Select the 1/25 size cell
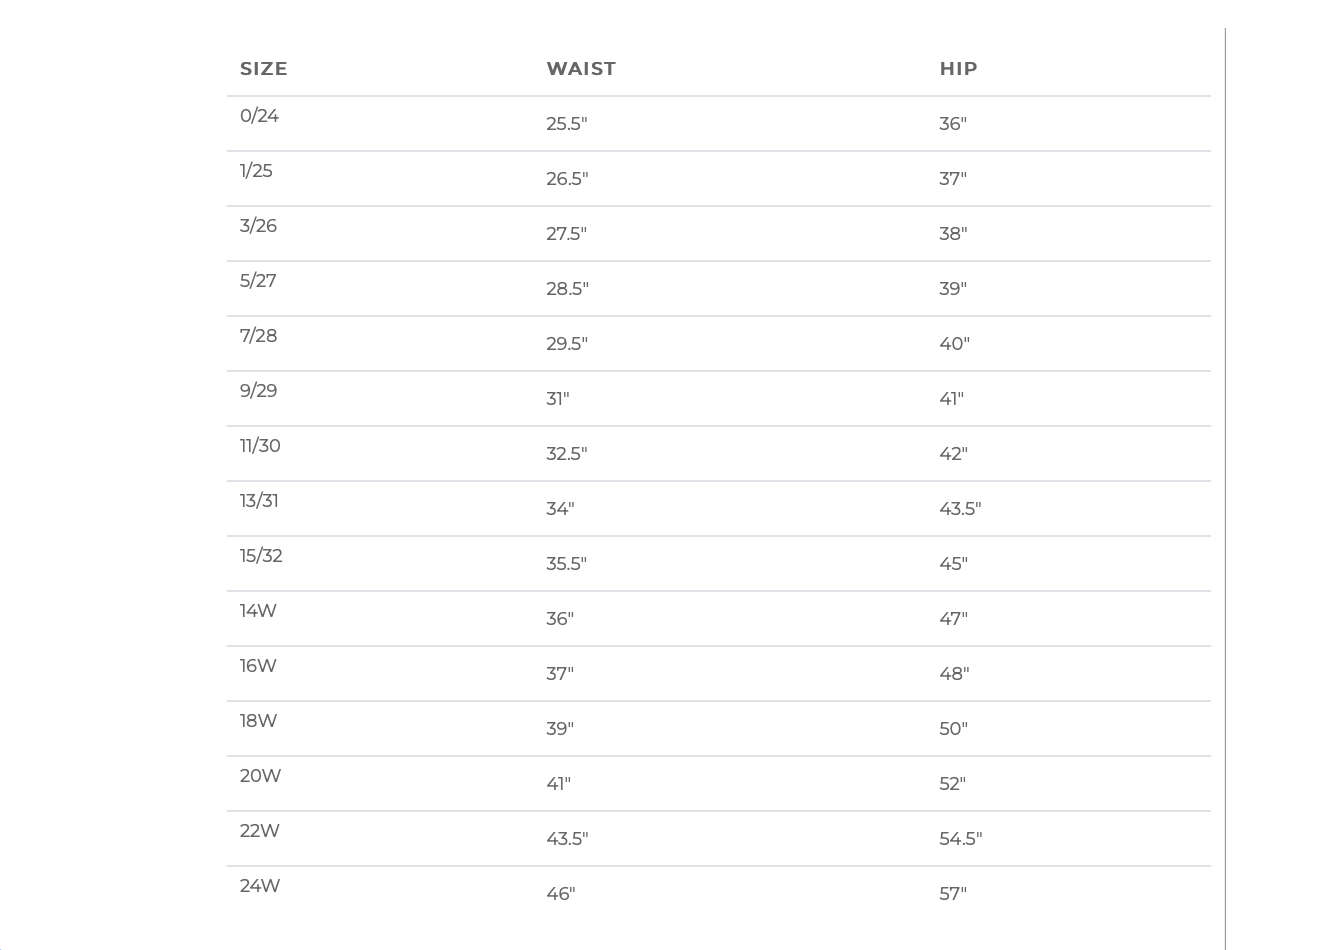Image resolution: width=1338 pixels, height=950 pixels. [x=256, y=171]
